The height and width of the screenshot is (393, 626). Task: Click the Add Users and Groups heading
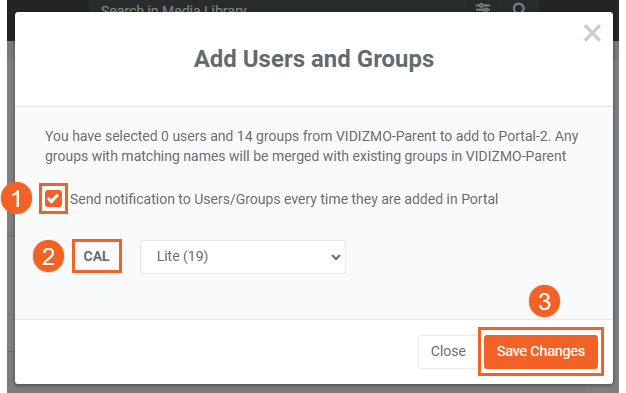point(314,59)
